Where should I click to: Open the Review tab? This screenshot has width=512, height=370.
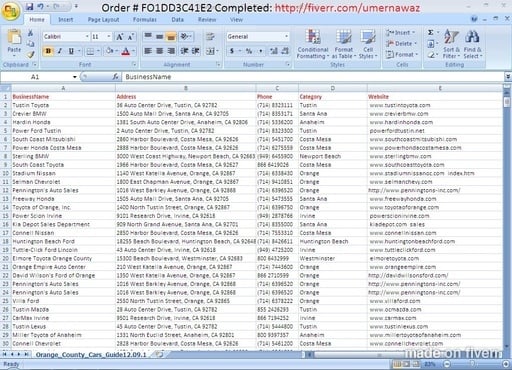click(x=207, y=20)
